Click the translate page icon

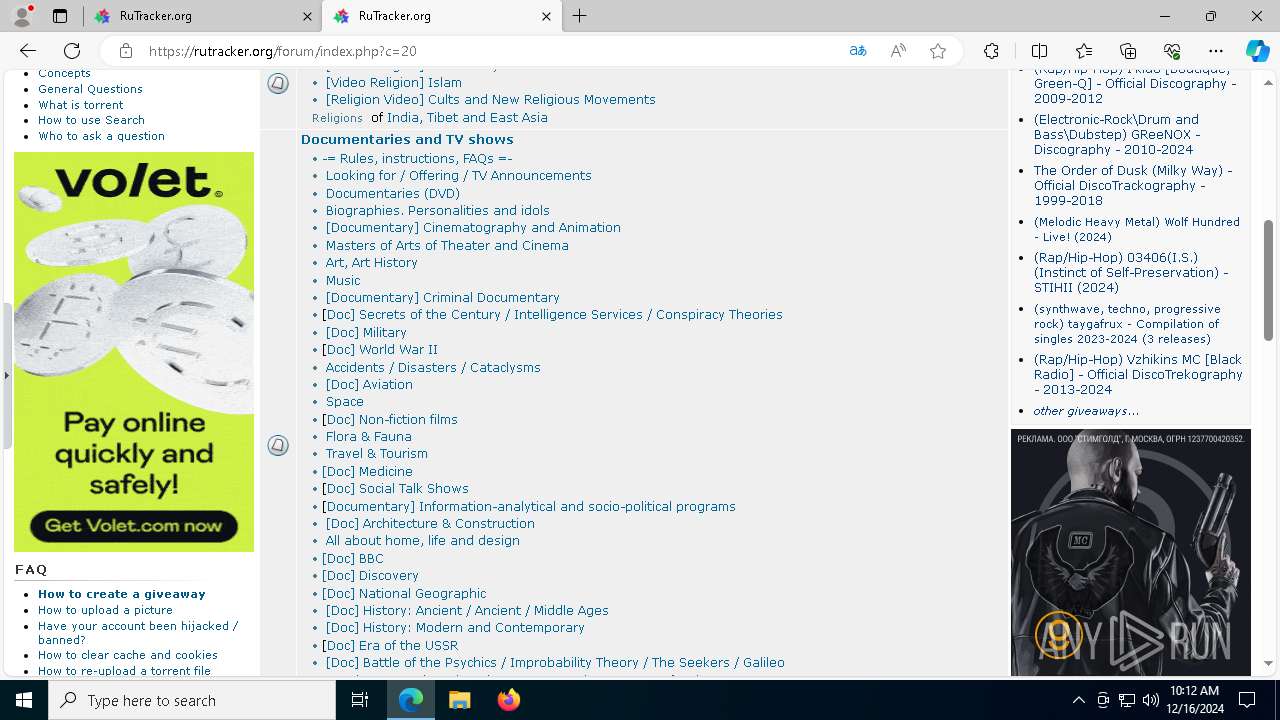[858, 51]
